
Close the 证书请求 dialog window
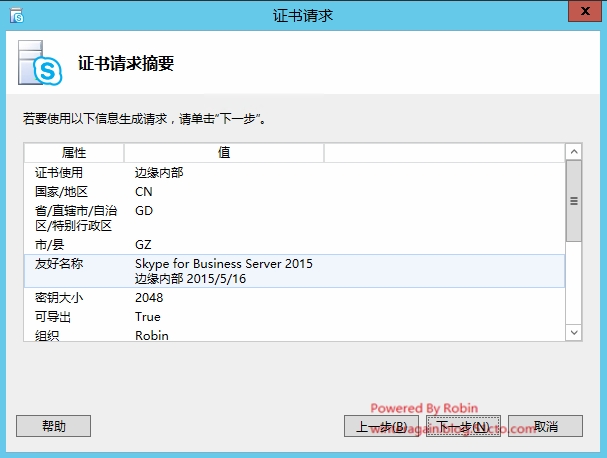click(585, 11)
